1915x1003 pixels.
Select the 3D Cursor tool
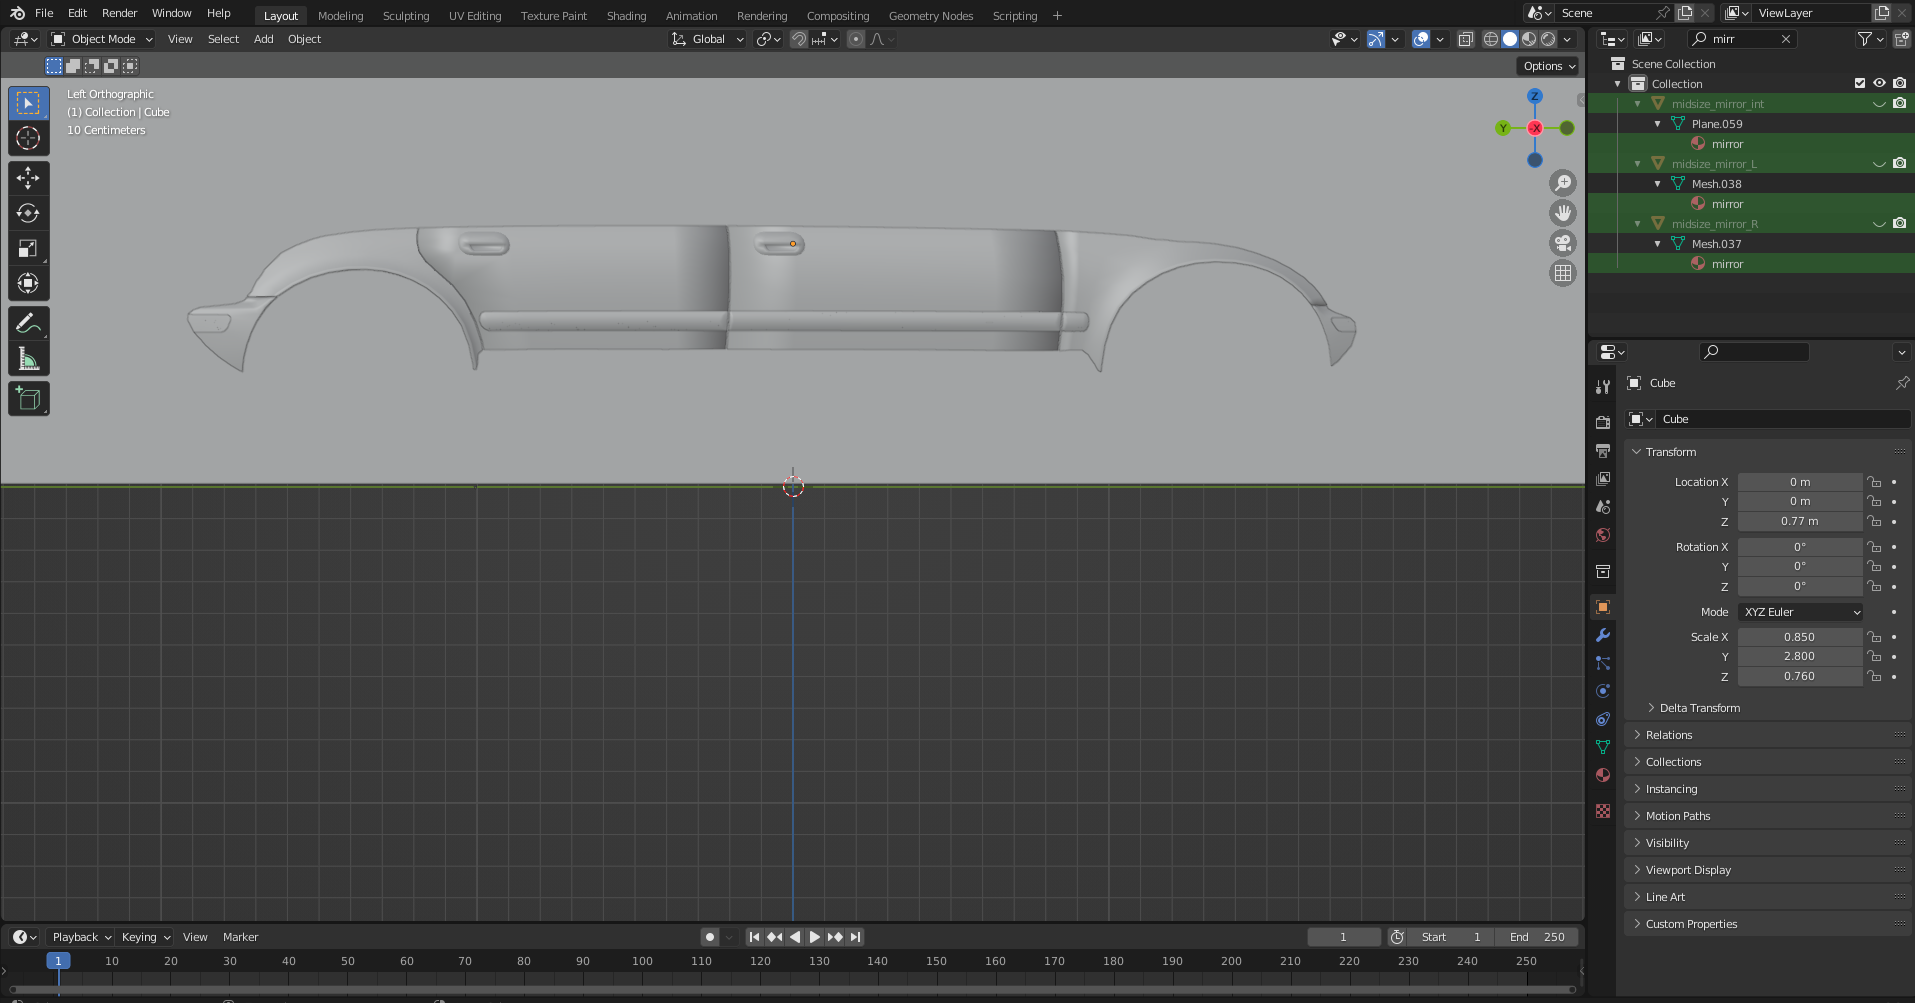pyautogui.click(x=28, y=138)
